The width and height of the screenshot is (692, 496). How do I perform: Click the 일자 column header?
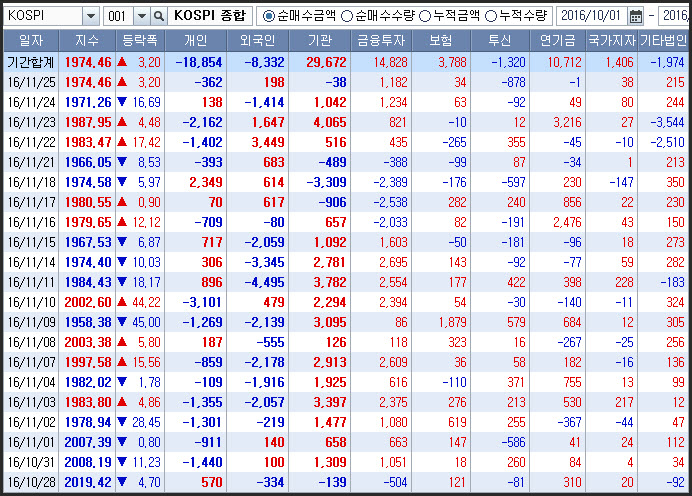31,41
